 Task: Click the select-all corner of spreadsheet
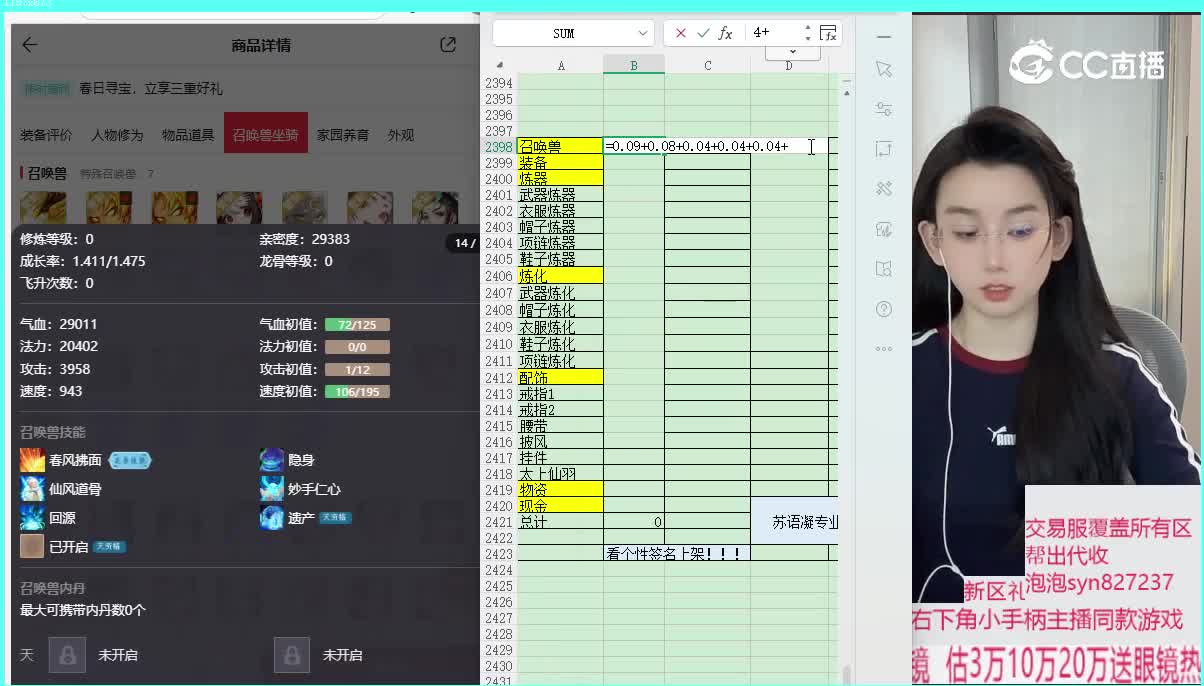[499, 65]
